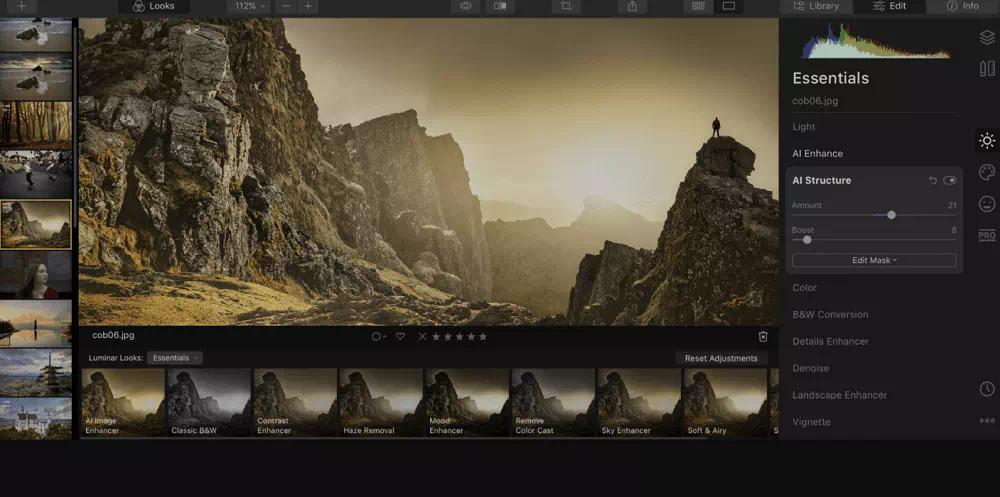Select the PRO tools icon
The image size is (1000, 497).
987,235
